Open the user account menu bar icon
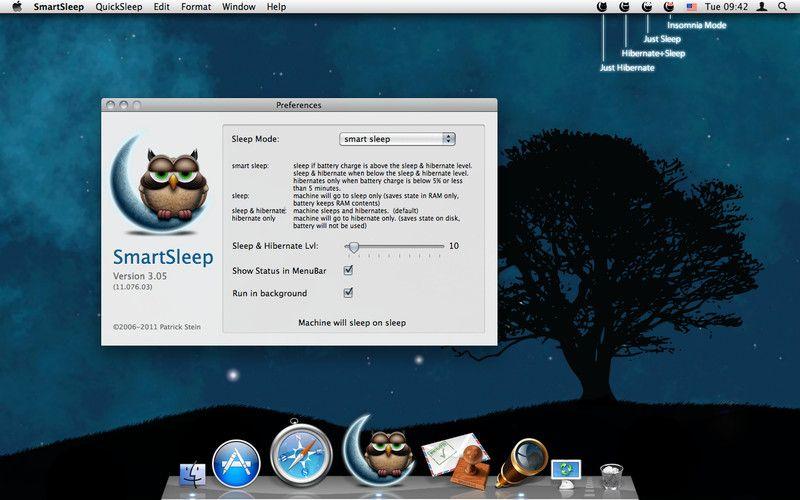 pyautogui.click(x=762, y=7)
